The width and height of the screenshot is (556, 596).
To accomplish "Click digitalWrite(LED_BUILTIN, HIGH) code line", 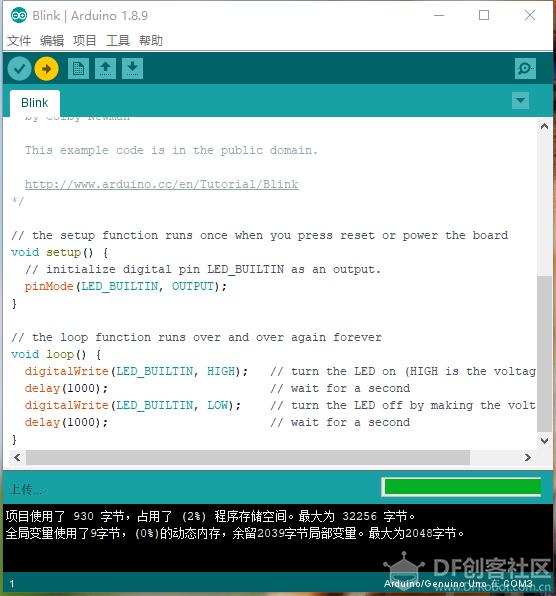I will [x=136, y=371].
